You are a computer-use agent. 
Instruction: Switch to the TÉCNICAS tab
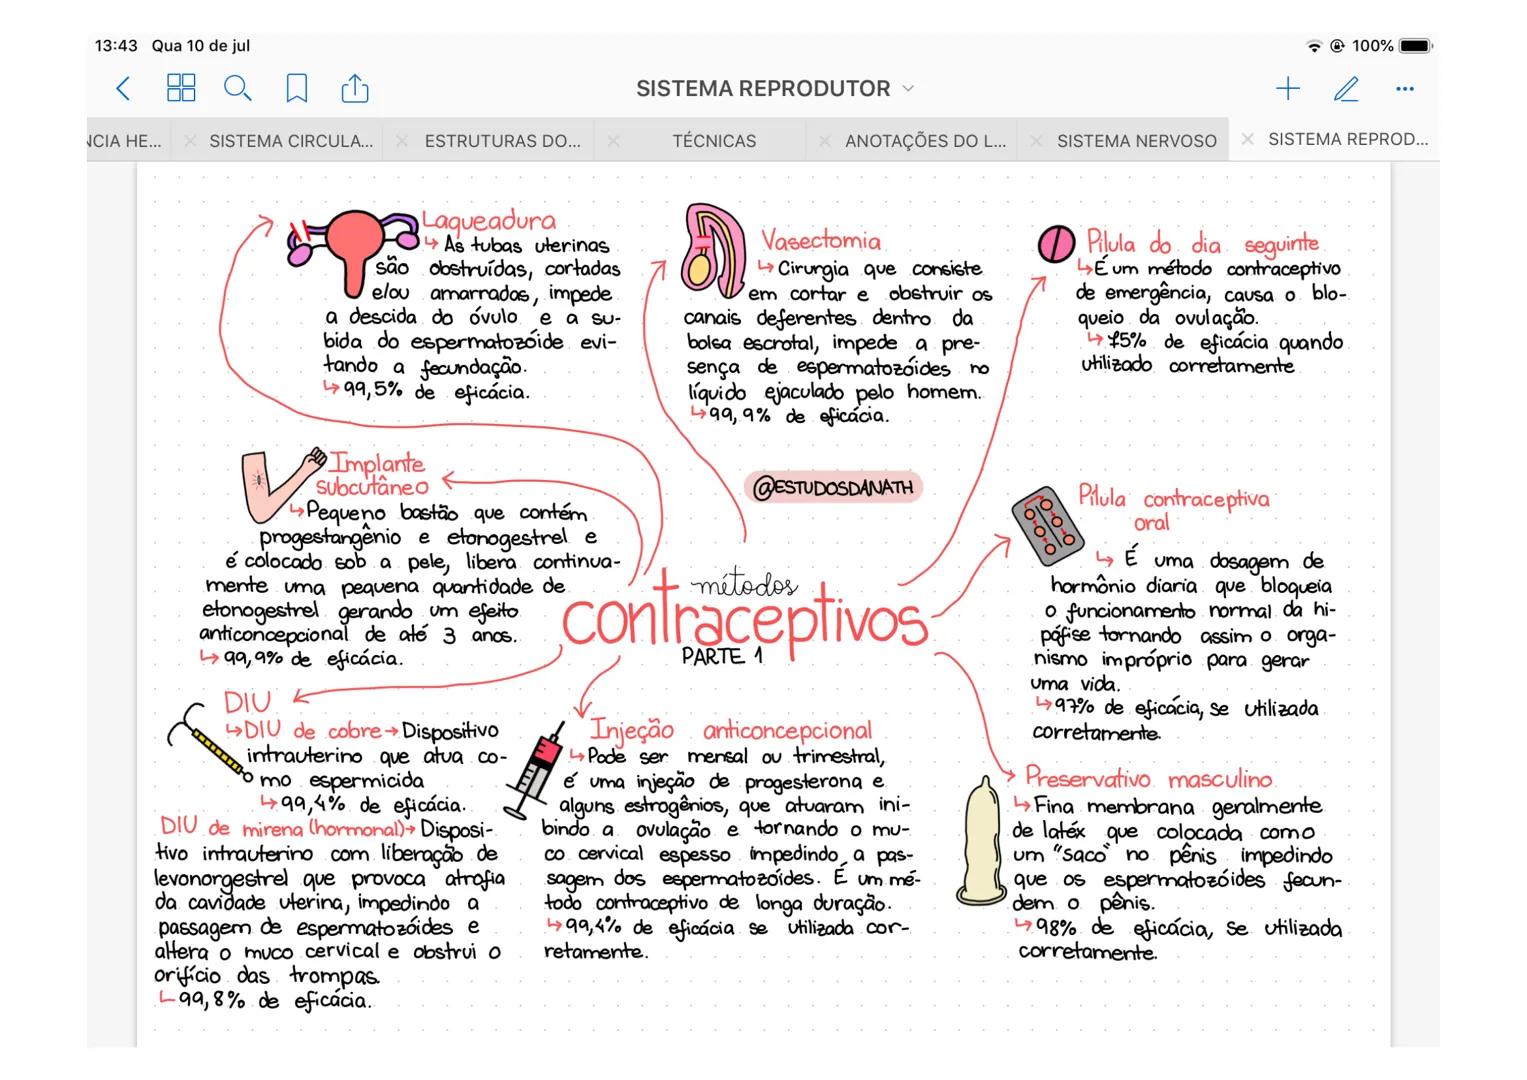[x=714, y=141]
